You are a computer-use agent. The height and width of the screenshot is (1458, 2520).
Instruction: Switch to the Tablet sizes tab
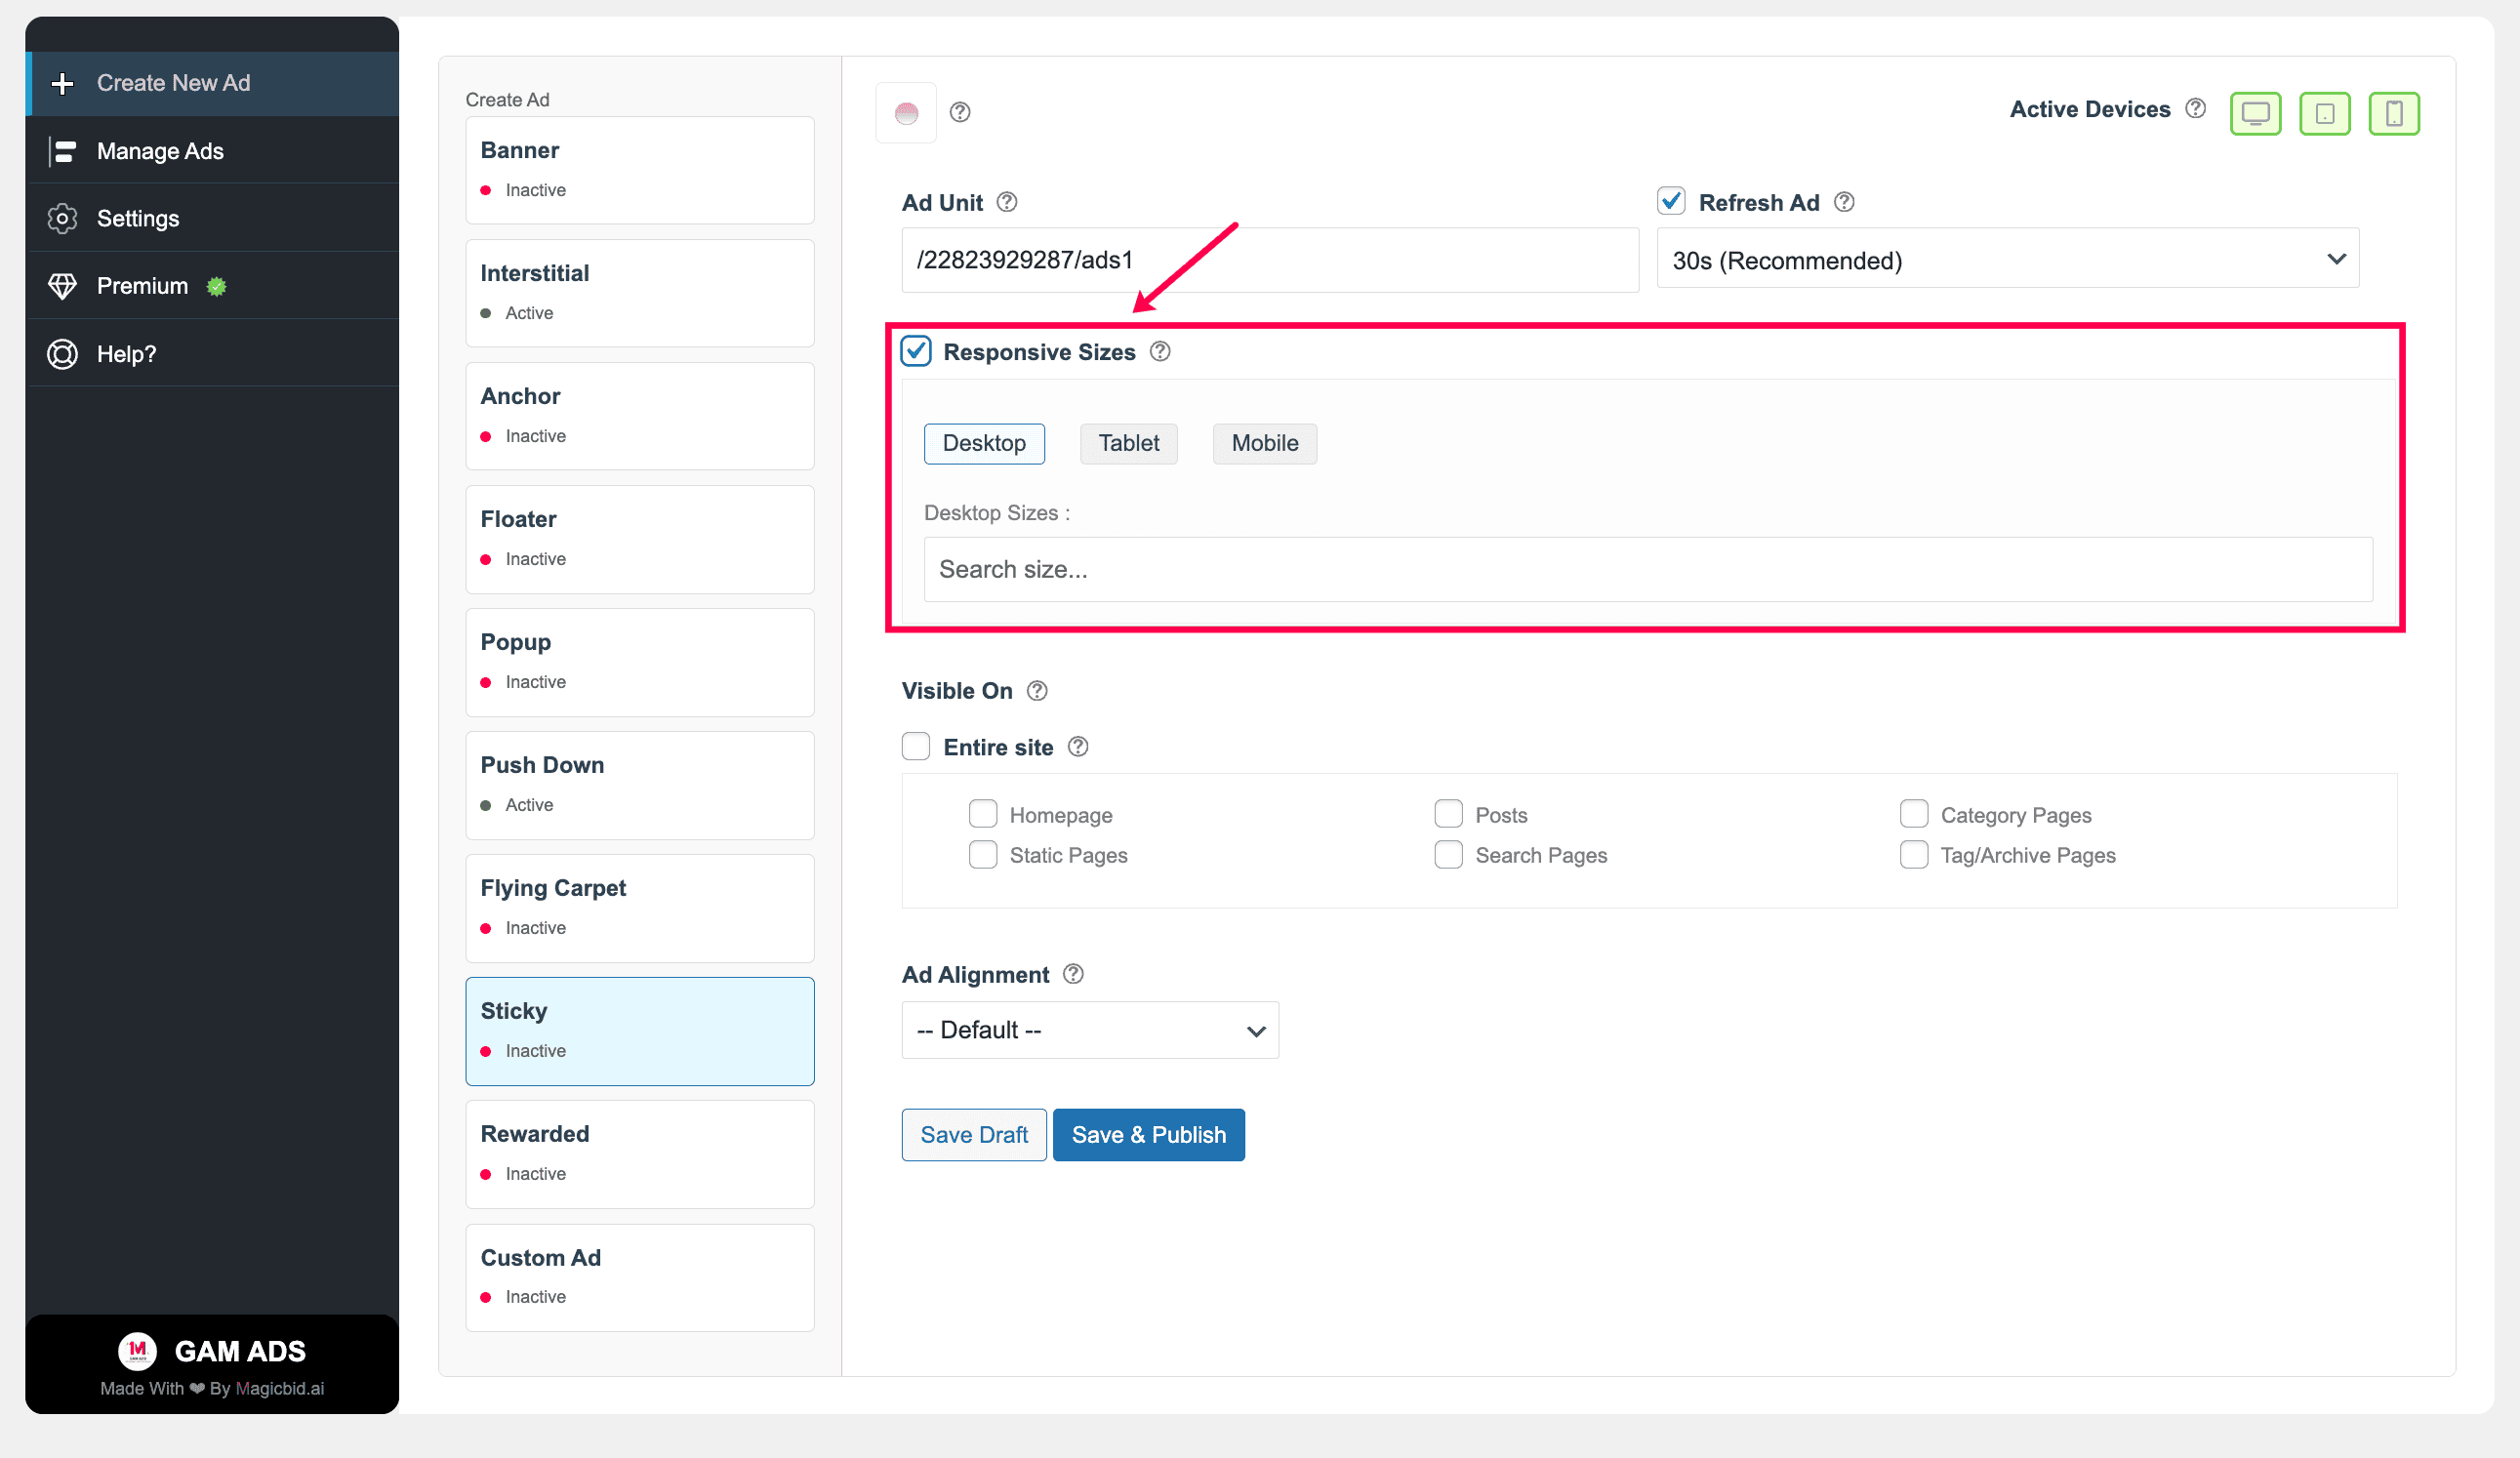point(1129,444)
